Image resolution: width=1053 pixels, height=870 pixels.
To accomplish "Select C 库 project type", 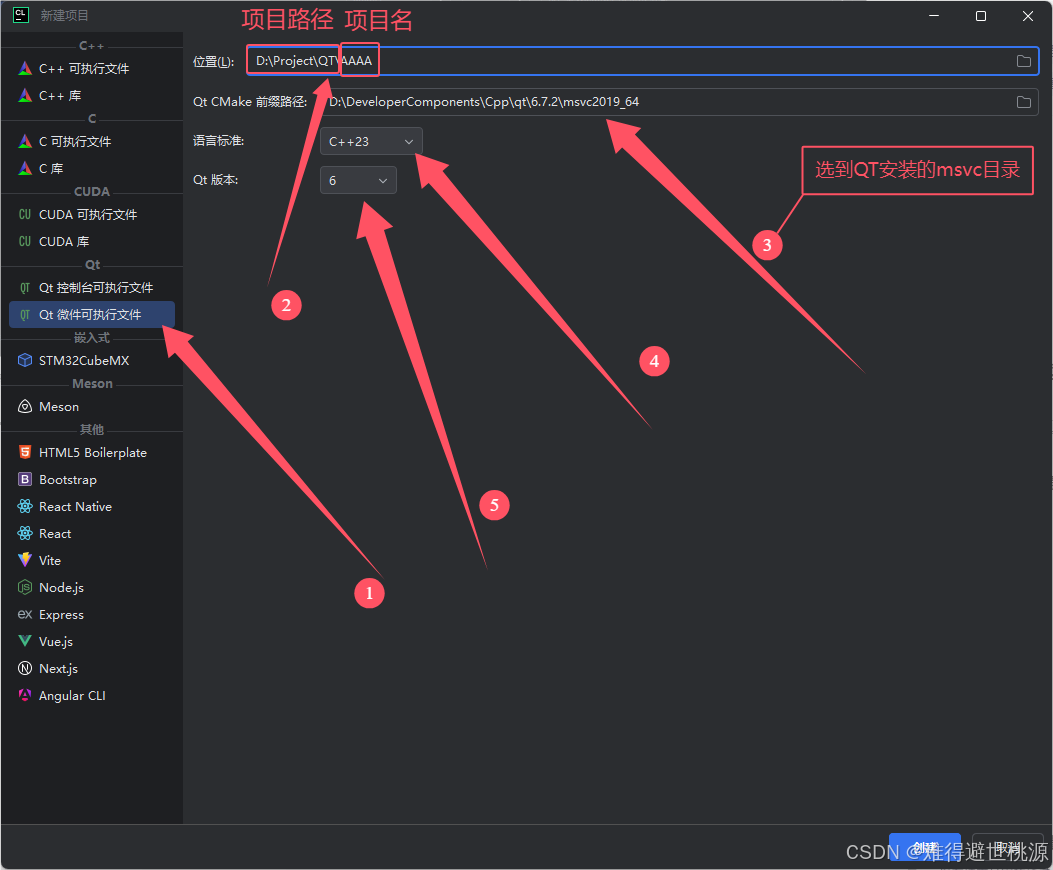I will [x=92, y=168].
